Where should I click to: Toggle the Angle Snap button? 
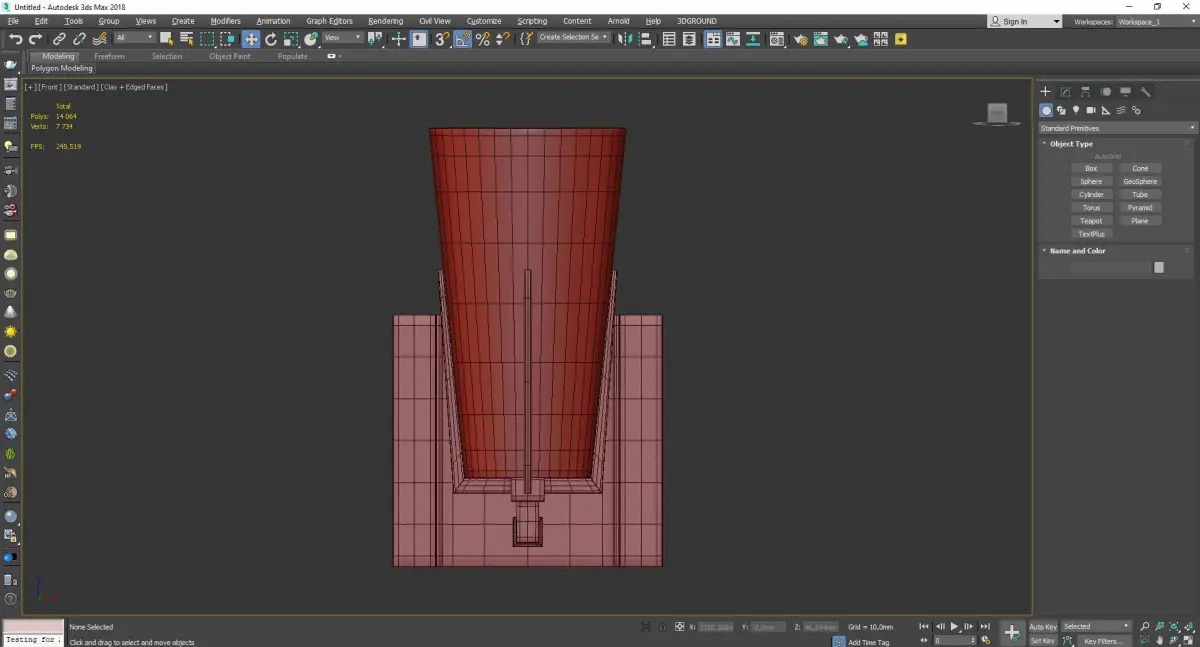(x=462, y=39)
